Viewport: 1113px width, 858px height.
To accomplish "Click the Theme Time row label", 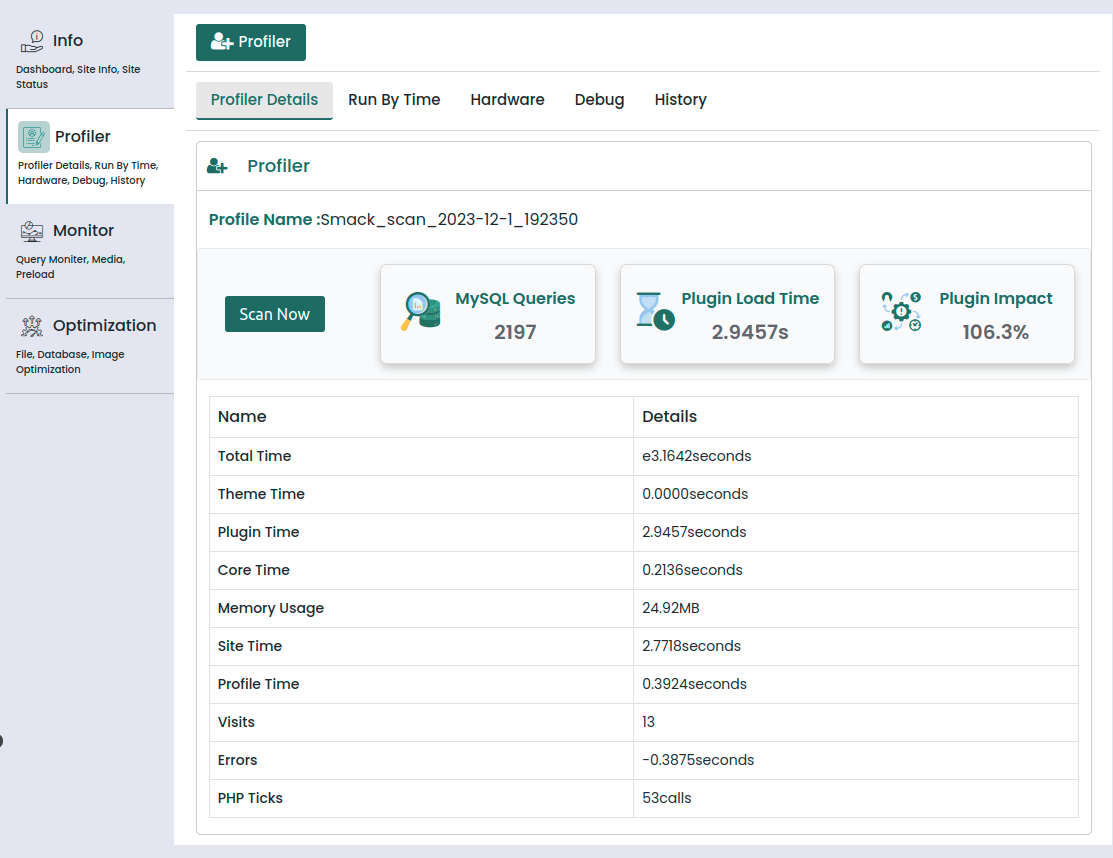I will coord(261,494).
